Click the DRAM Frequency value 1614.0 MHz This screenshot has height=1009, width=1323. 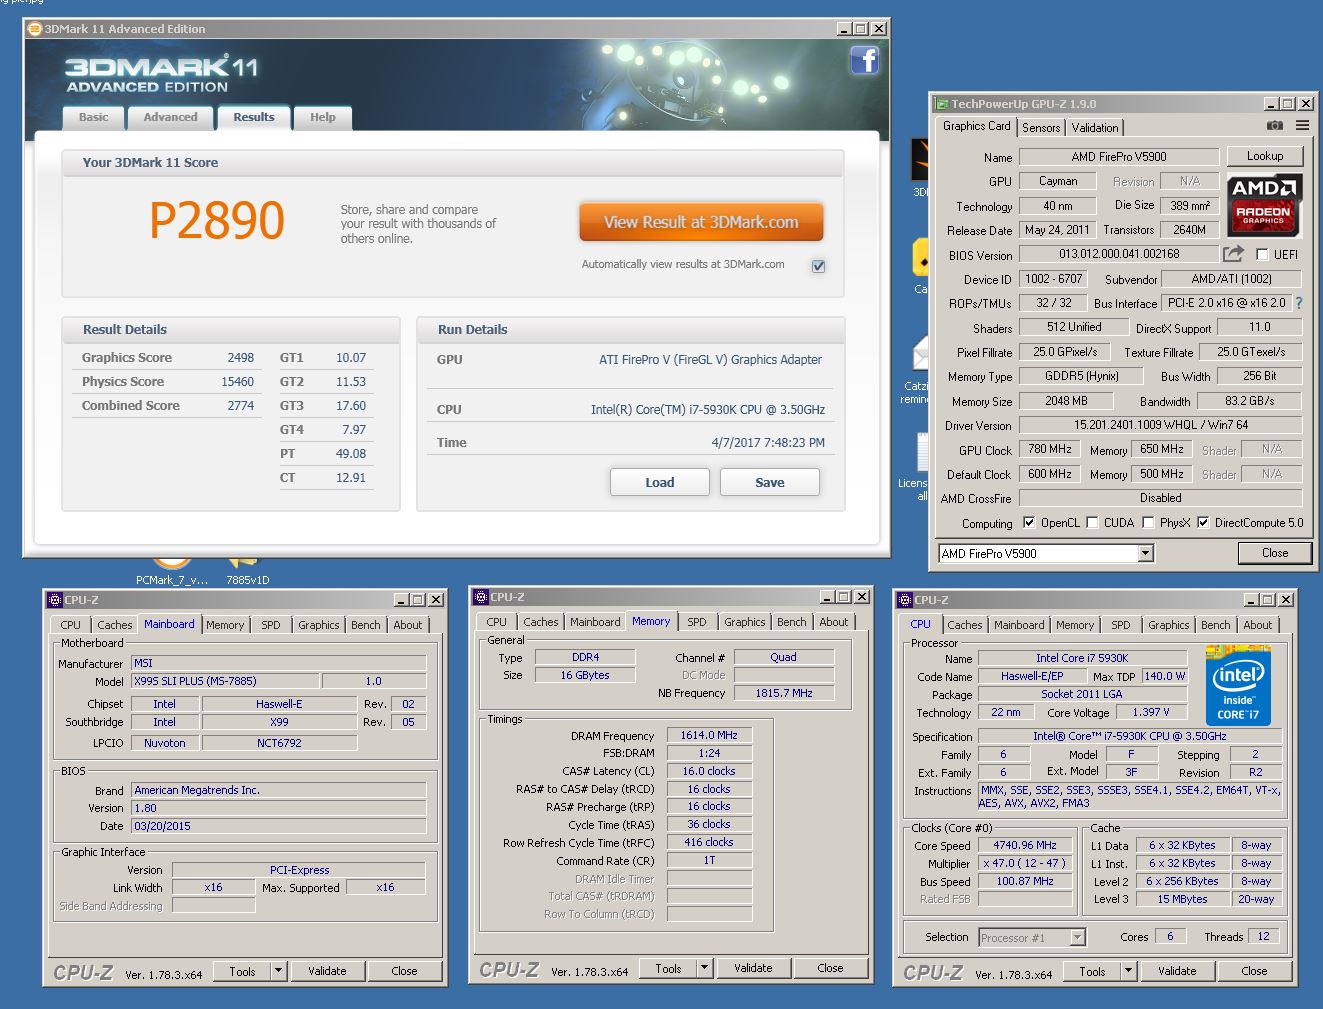point(709,735)
